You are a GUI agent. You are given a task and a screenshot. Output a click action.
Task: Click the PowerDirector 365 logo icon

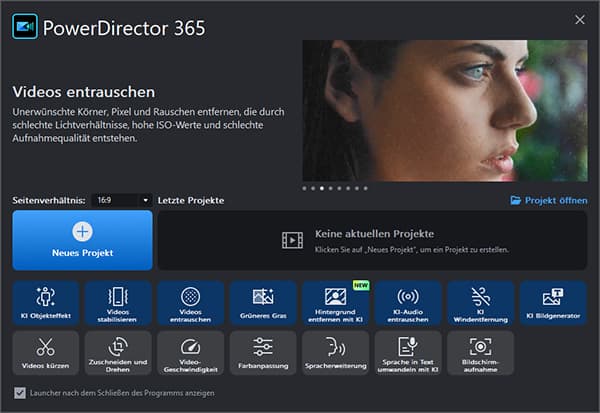pyautogui.click(x=25, y=26)
